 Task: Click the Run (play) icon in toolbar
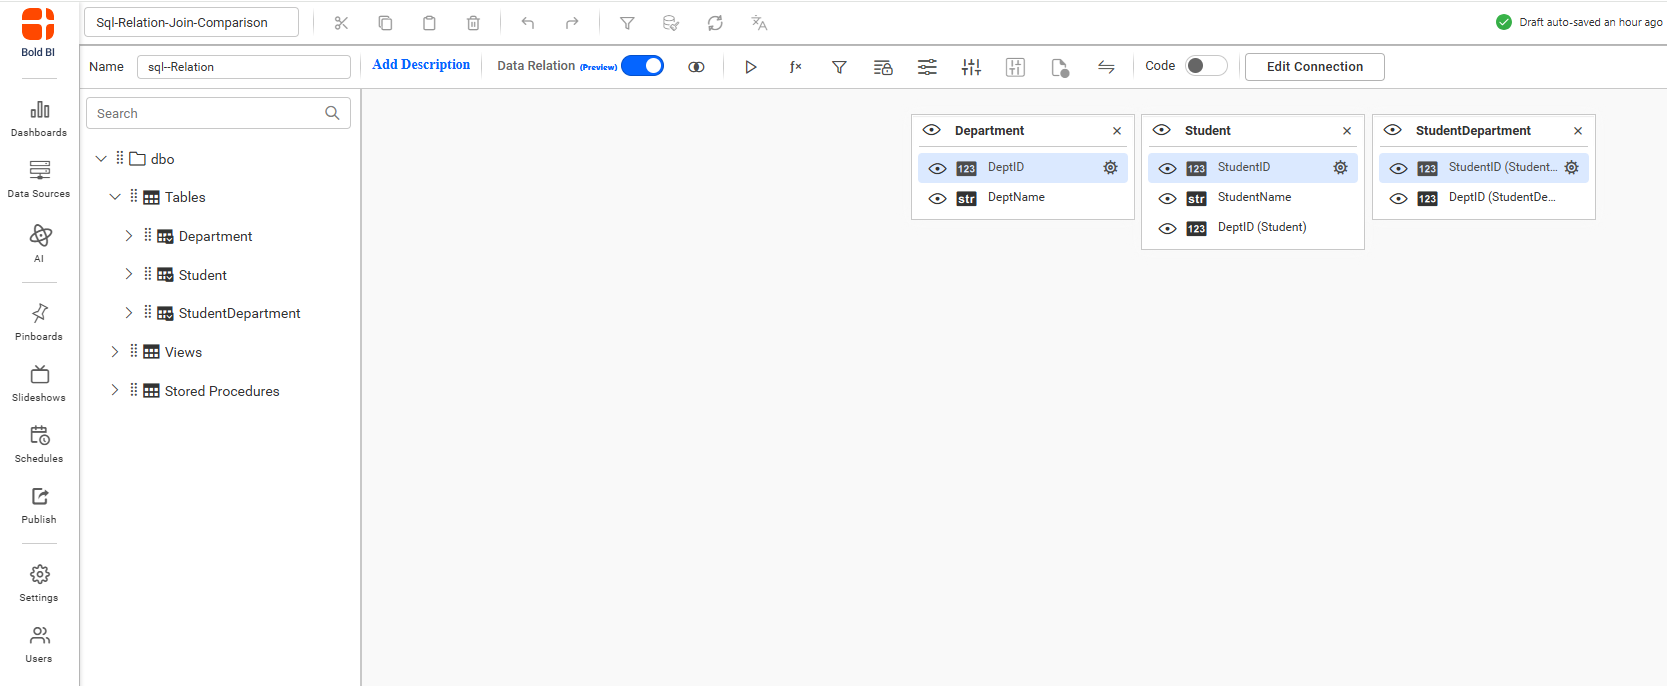click(750, 67)
